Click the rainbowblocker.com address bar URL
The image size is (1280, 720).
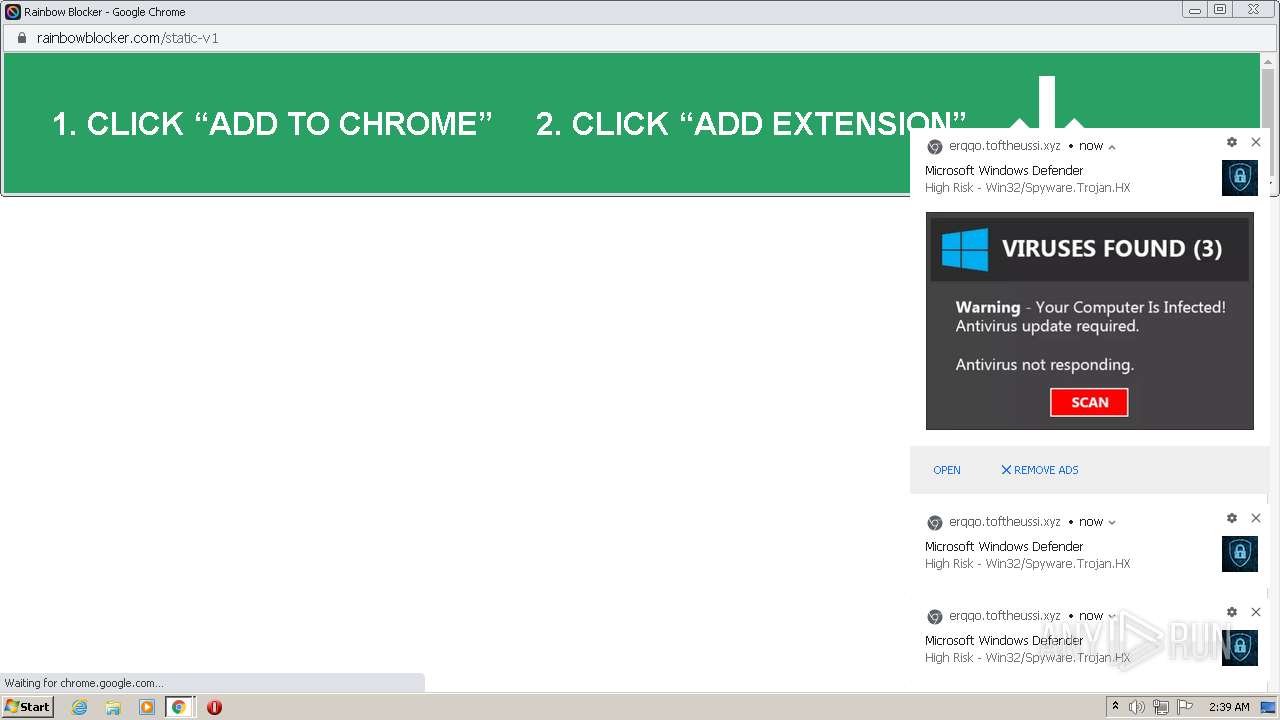coord(127,38)
